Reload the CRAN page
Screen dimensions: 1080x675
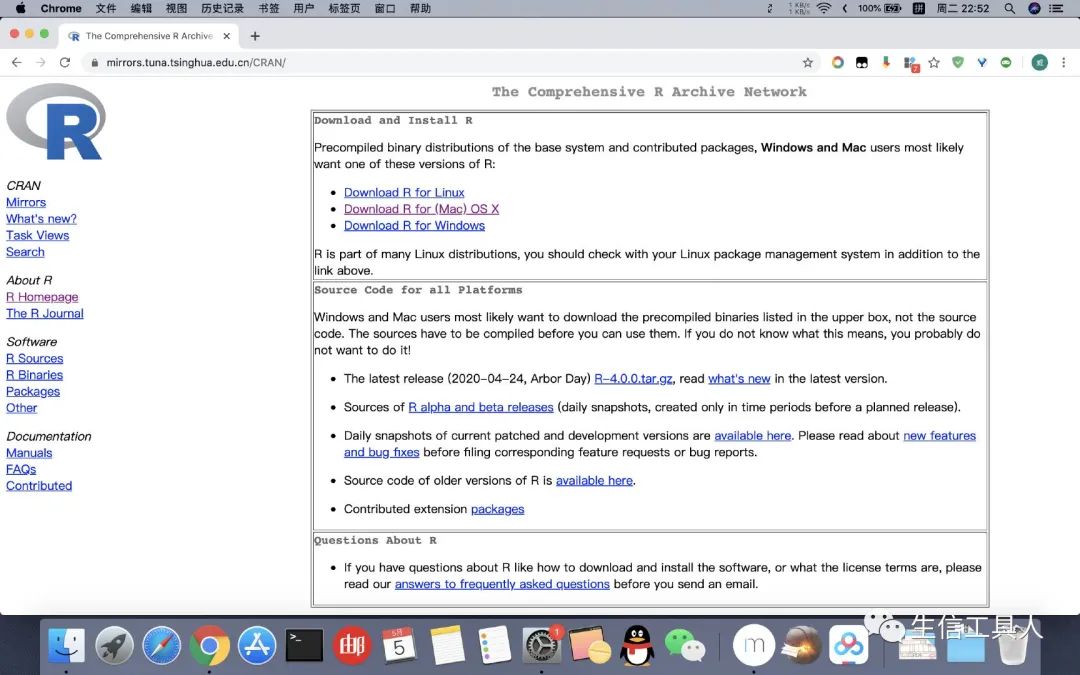(65, 63)
